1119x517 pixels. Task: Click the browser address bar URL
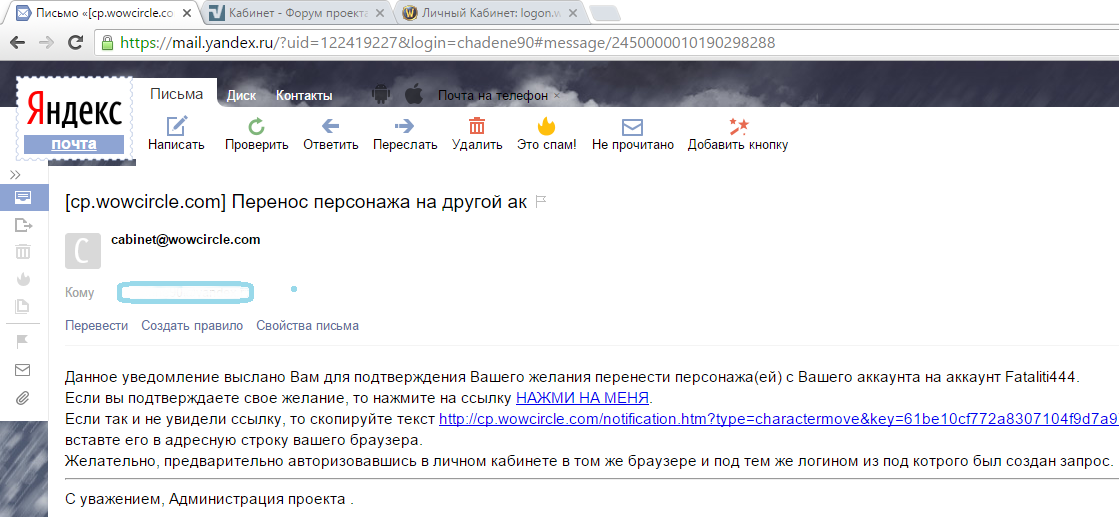447,43
